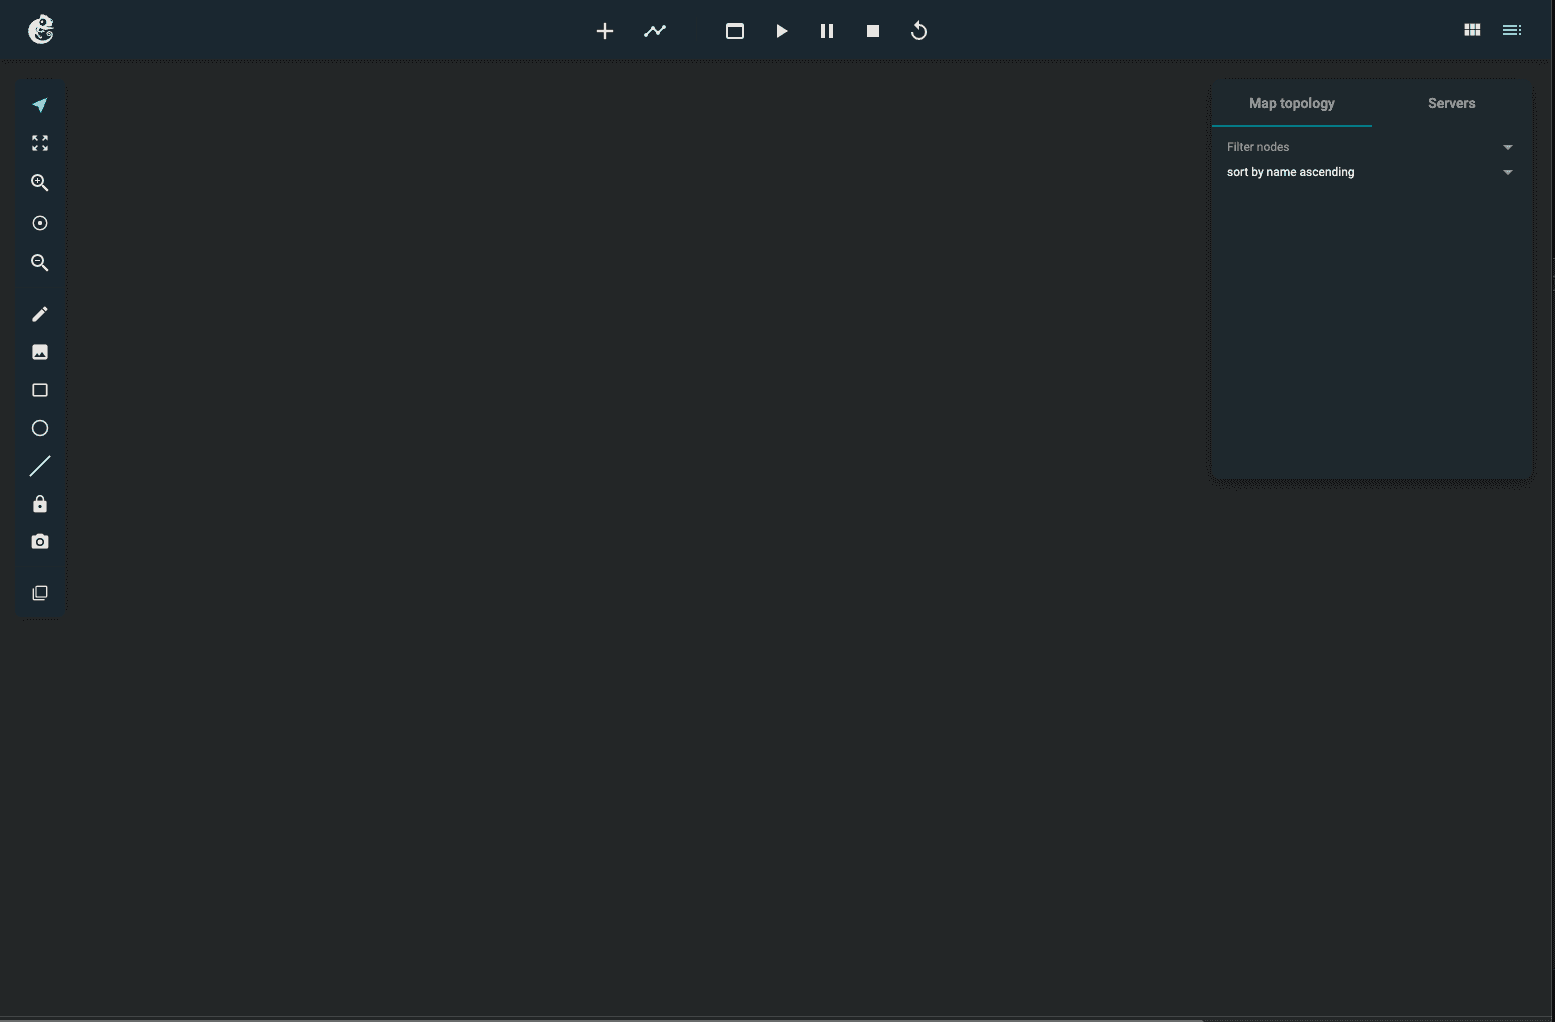Click the GNS3 chameleon logo
1555x1022 pixels.
[41, 30]
